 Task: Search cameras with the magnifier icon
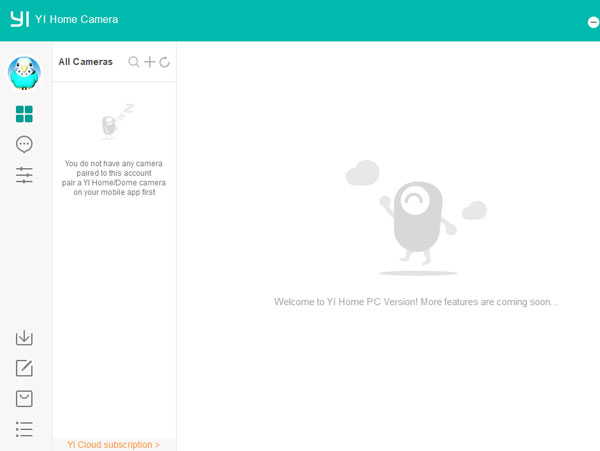134,62
